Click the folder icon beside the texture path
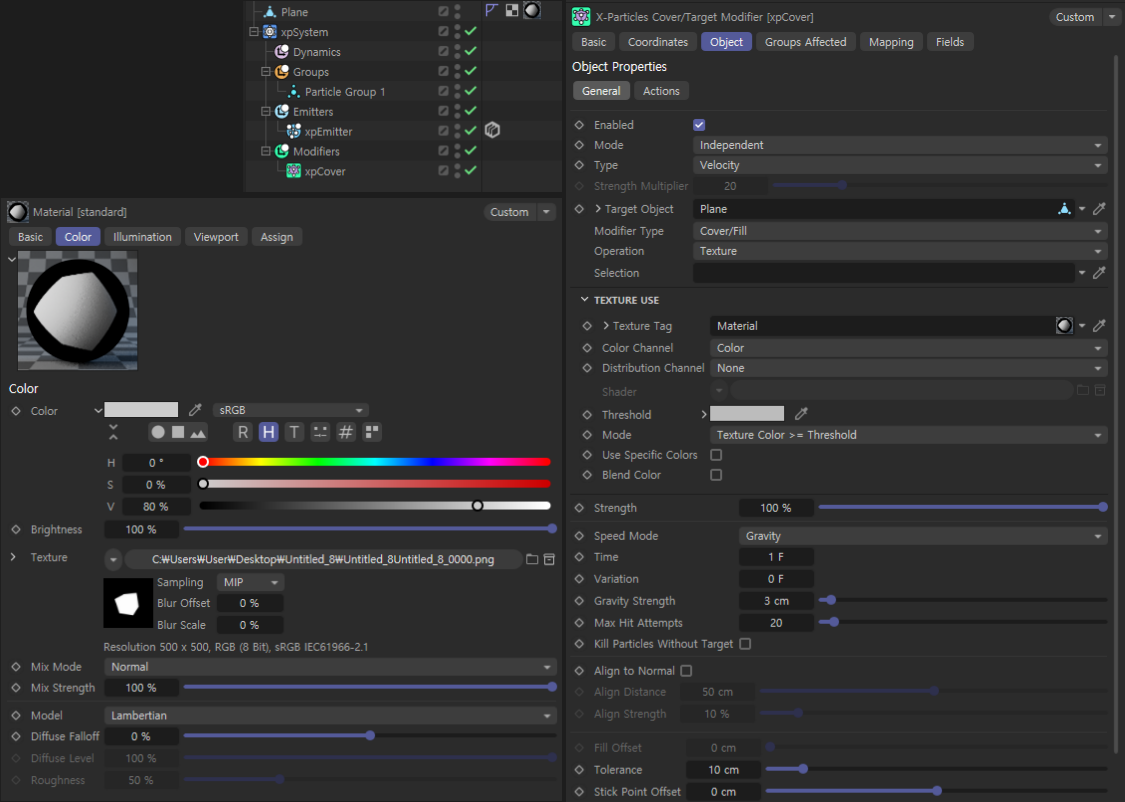The width and height of the screenshot is (1125, 802). point(532,559)
